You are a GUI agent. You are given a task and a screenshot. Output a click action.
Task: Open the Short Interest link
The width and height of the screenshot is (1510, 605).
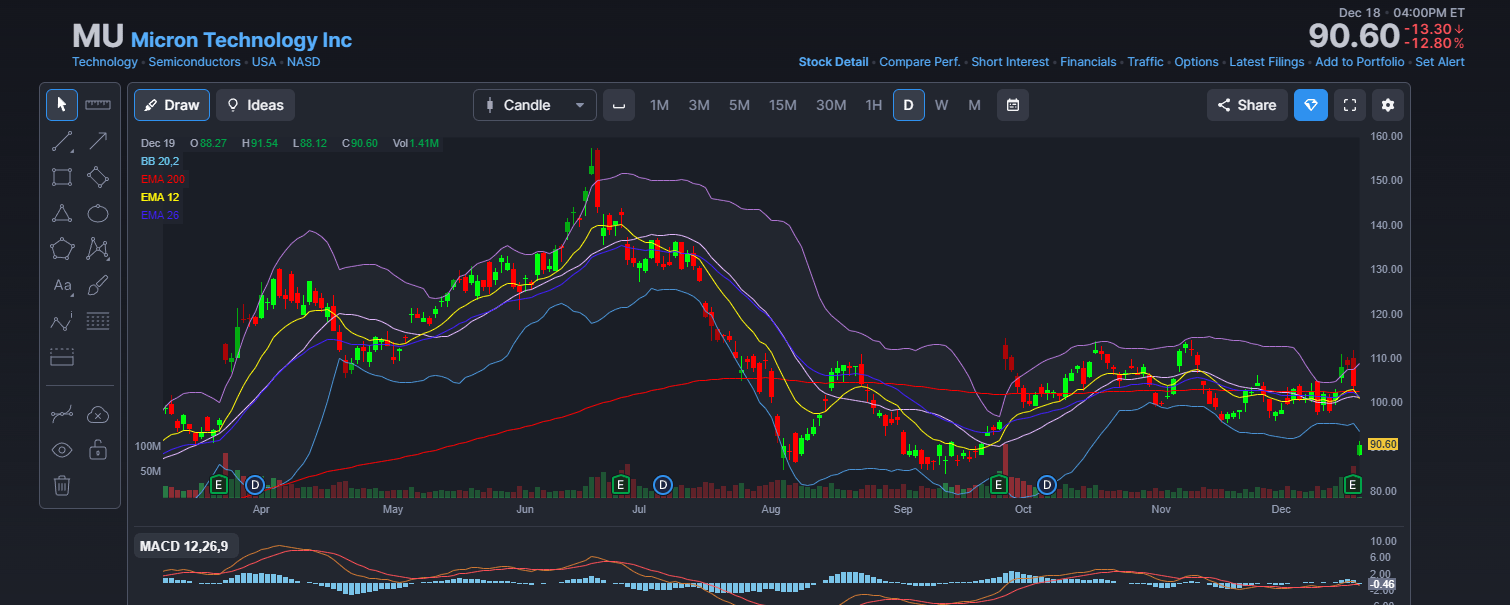1010,62
